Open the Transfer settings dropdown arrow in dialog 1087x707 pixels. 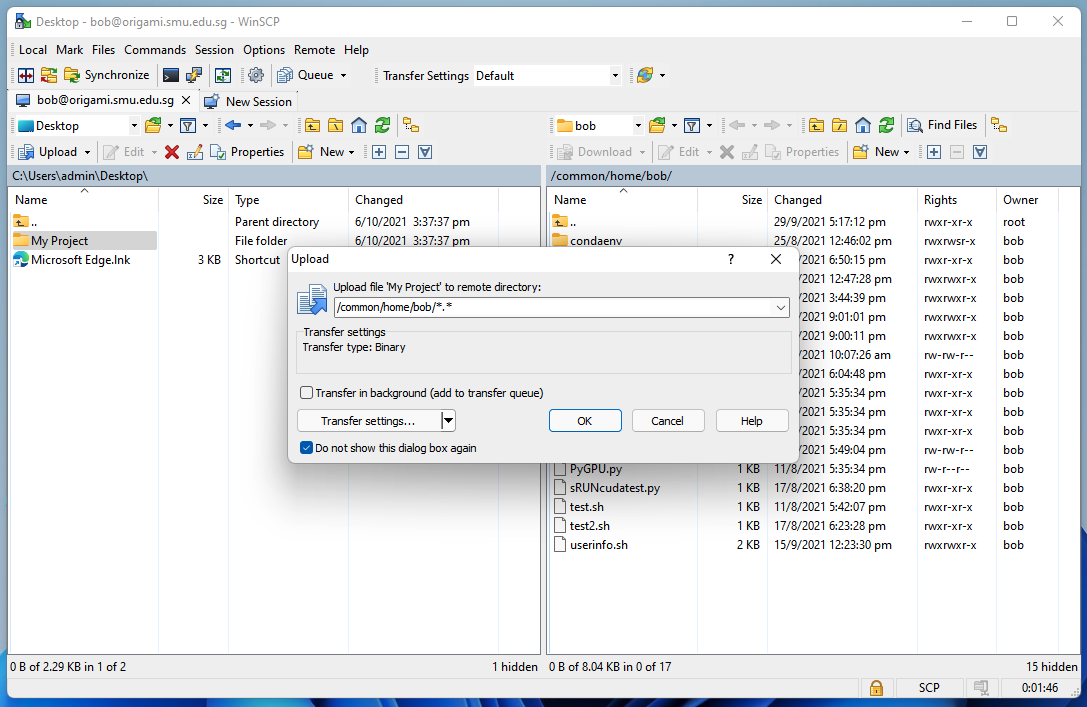click(447, 420)
